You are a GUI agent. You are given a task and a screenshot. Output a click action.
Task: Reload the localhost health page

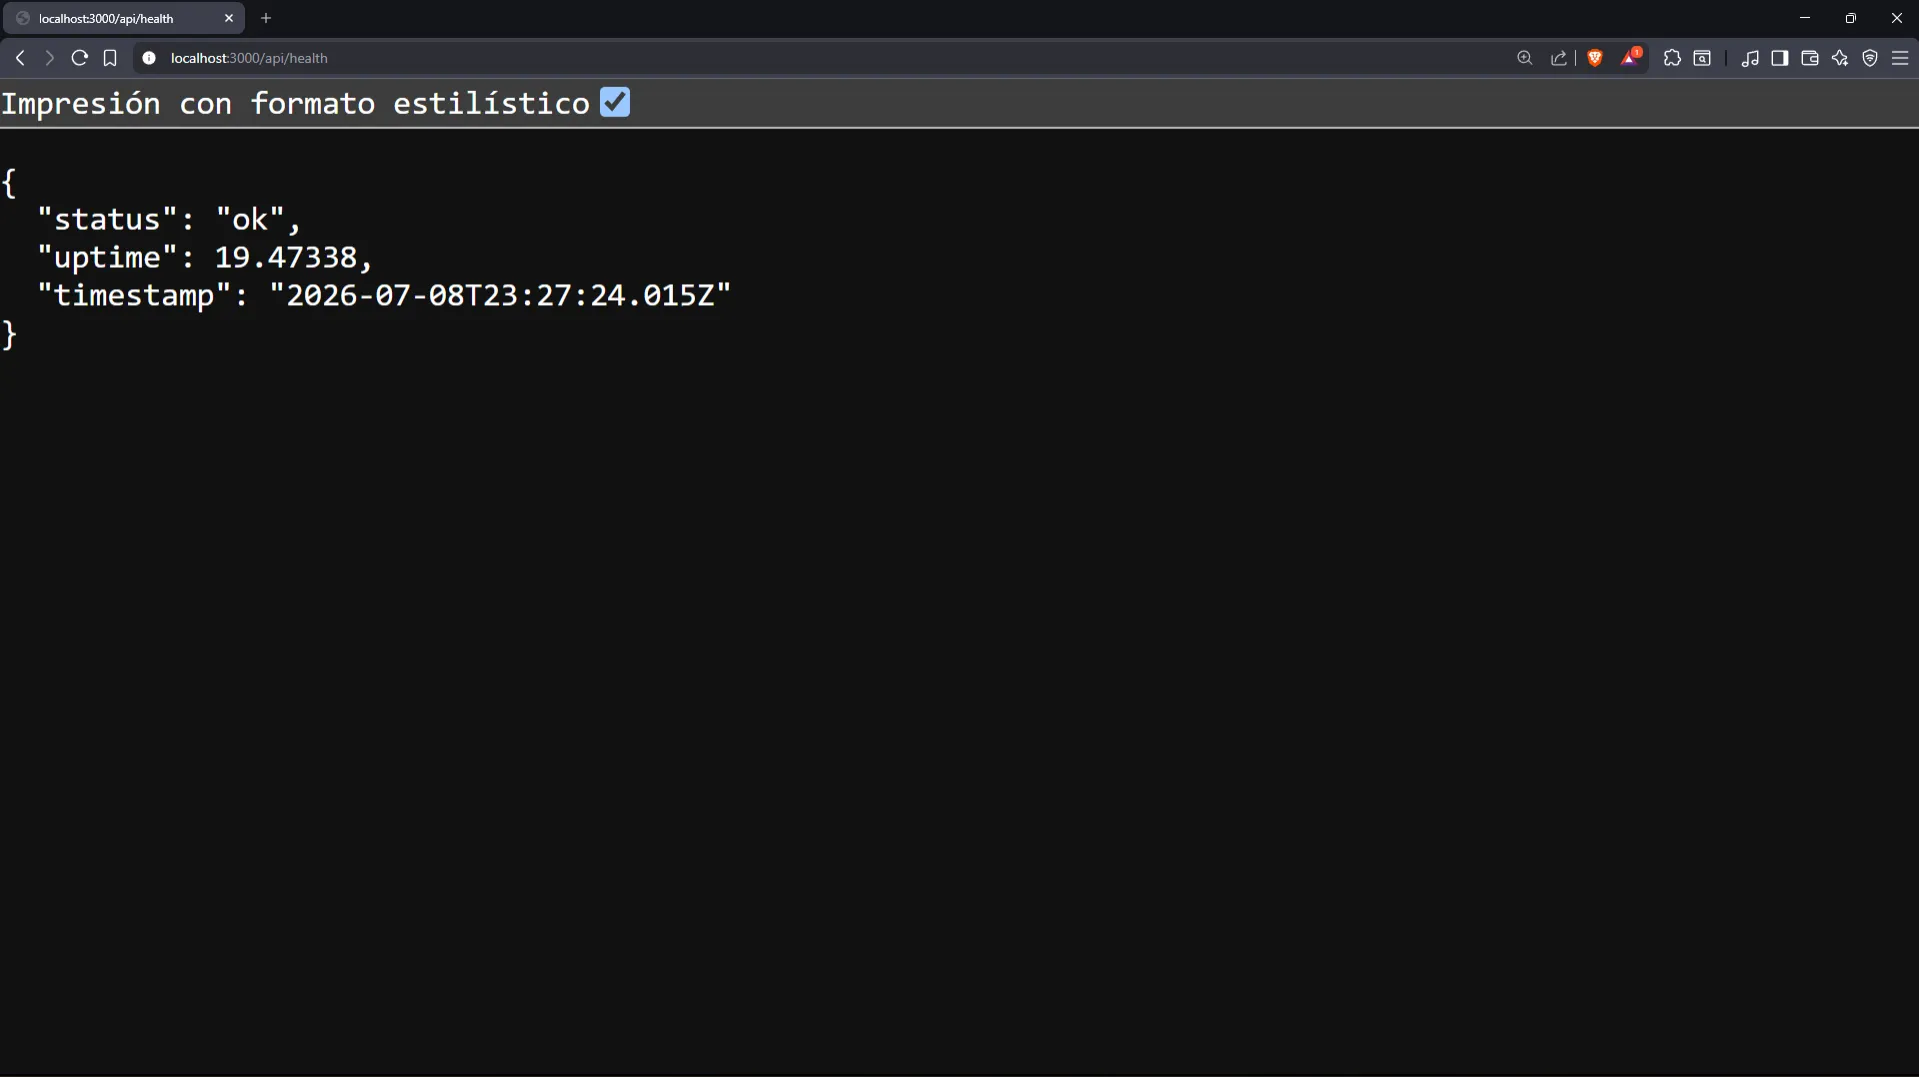[79, 58]
